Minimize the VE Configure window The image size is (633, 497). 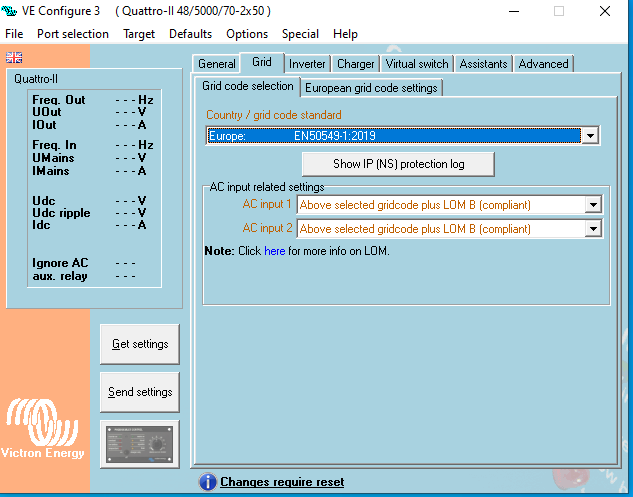click(x=514, y=11)
